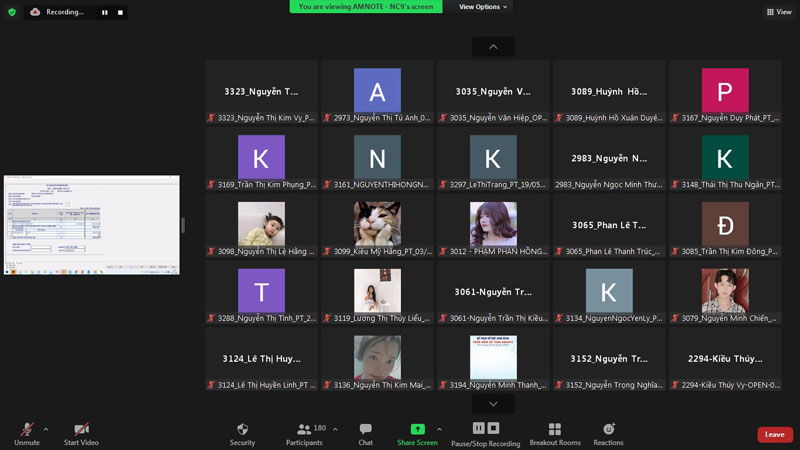Open the View Options dropdown
The width and height of the screenshot is (800, 450).
point(483,7)
